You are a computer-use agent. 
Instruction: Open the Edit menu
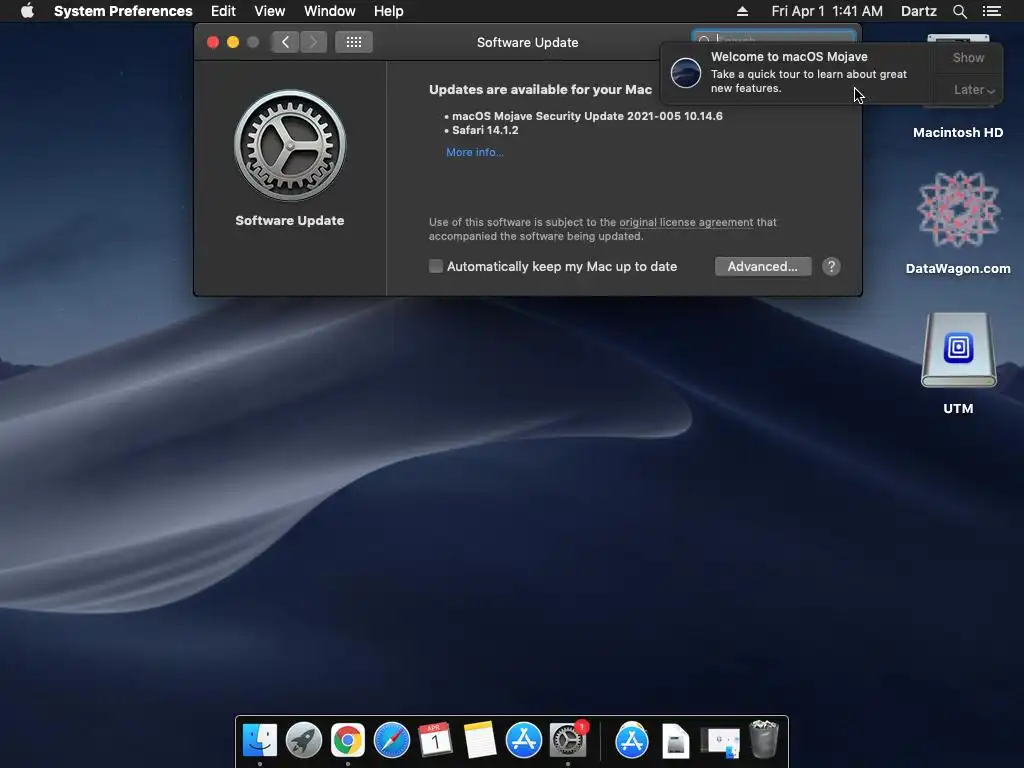223,11
